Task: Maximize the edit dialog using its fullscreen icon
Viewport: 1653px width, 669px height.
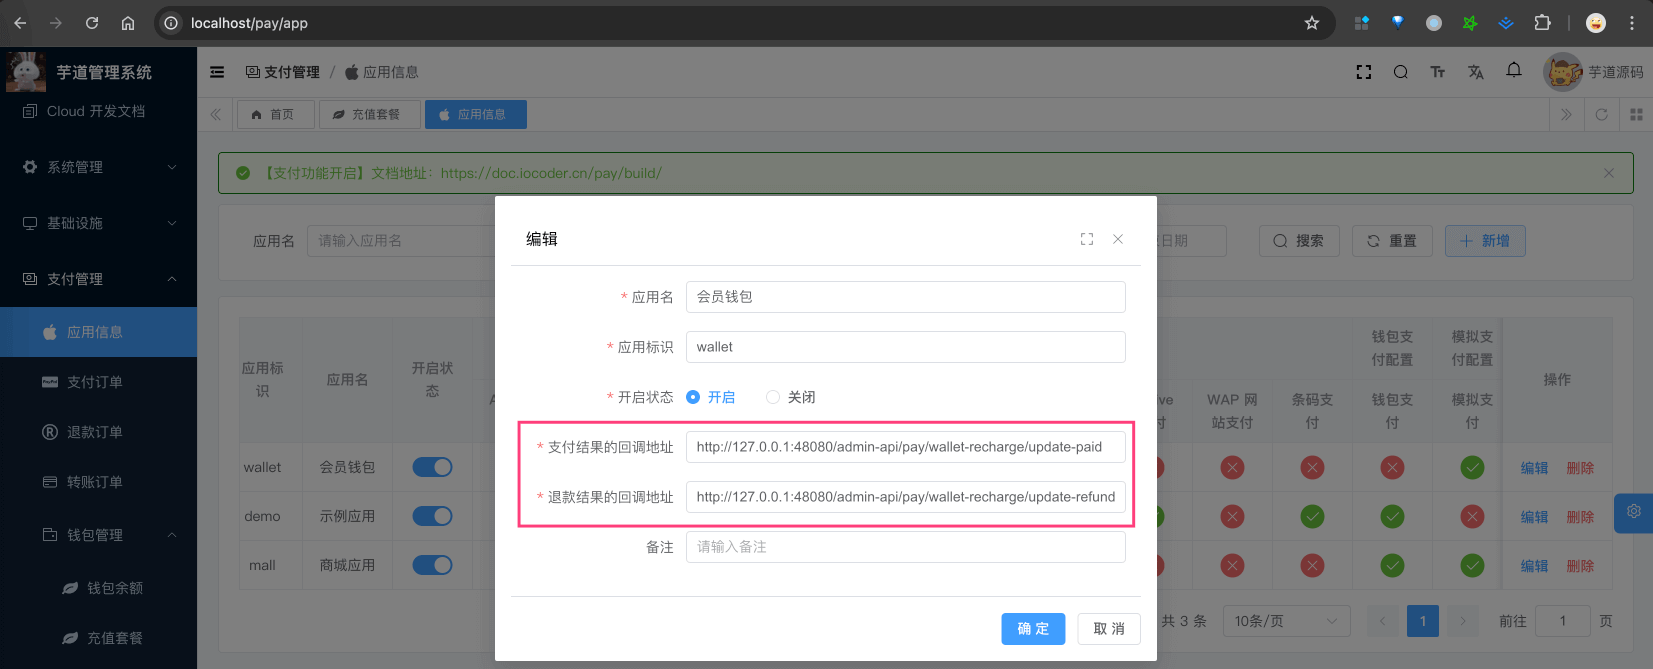Action: pyautogui.click(x=1087, y=239)
